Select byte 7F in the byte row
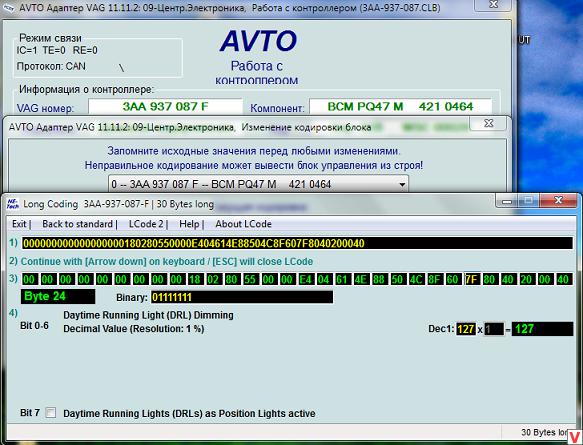 [x=471, y=279]
